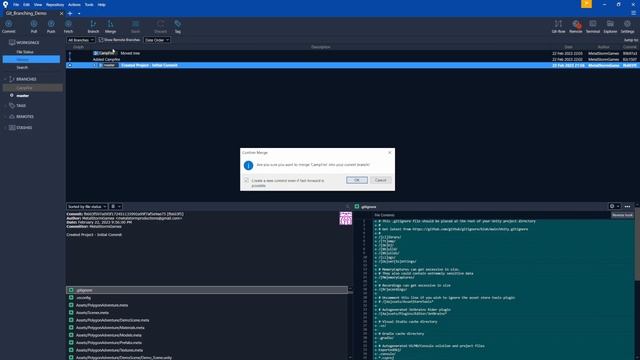Open the Tools menu
Viewport: 640px width, 360px height.
point(89,5)
